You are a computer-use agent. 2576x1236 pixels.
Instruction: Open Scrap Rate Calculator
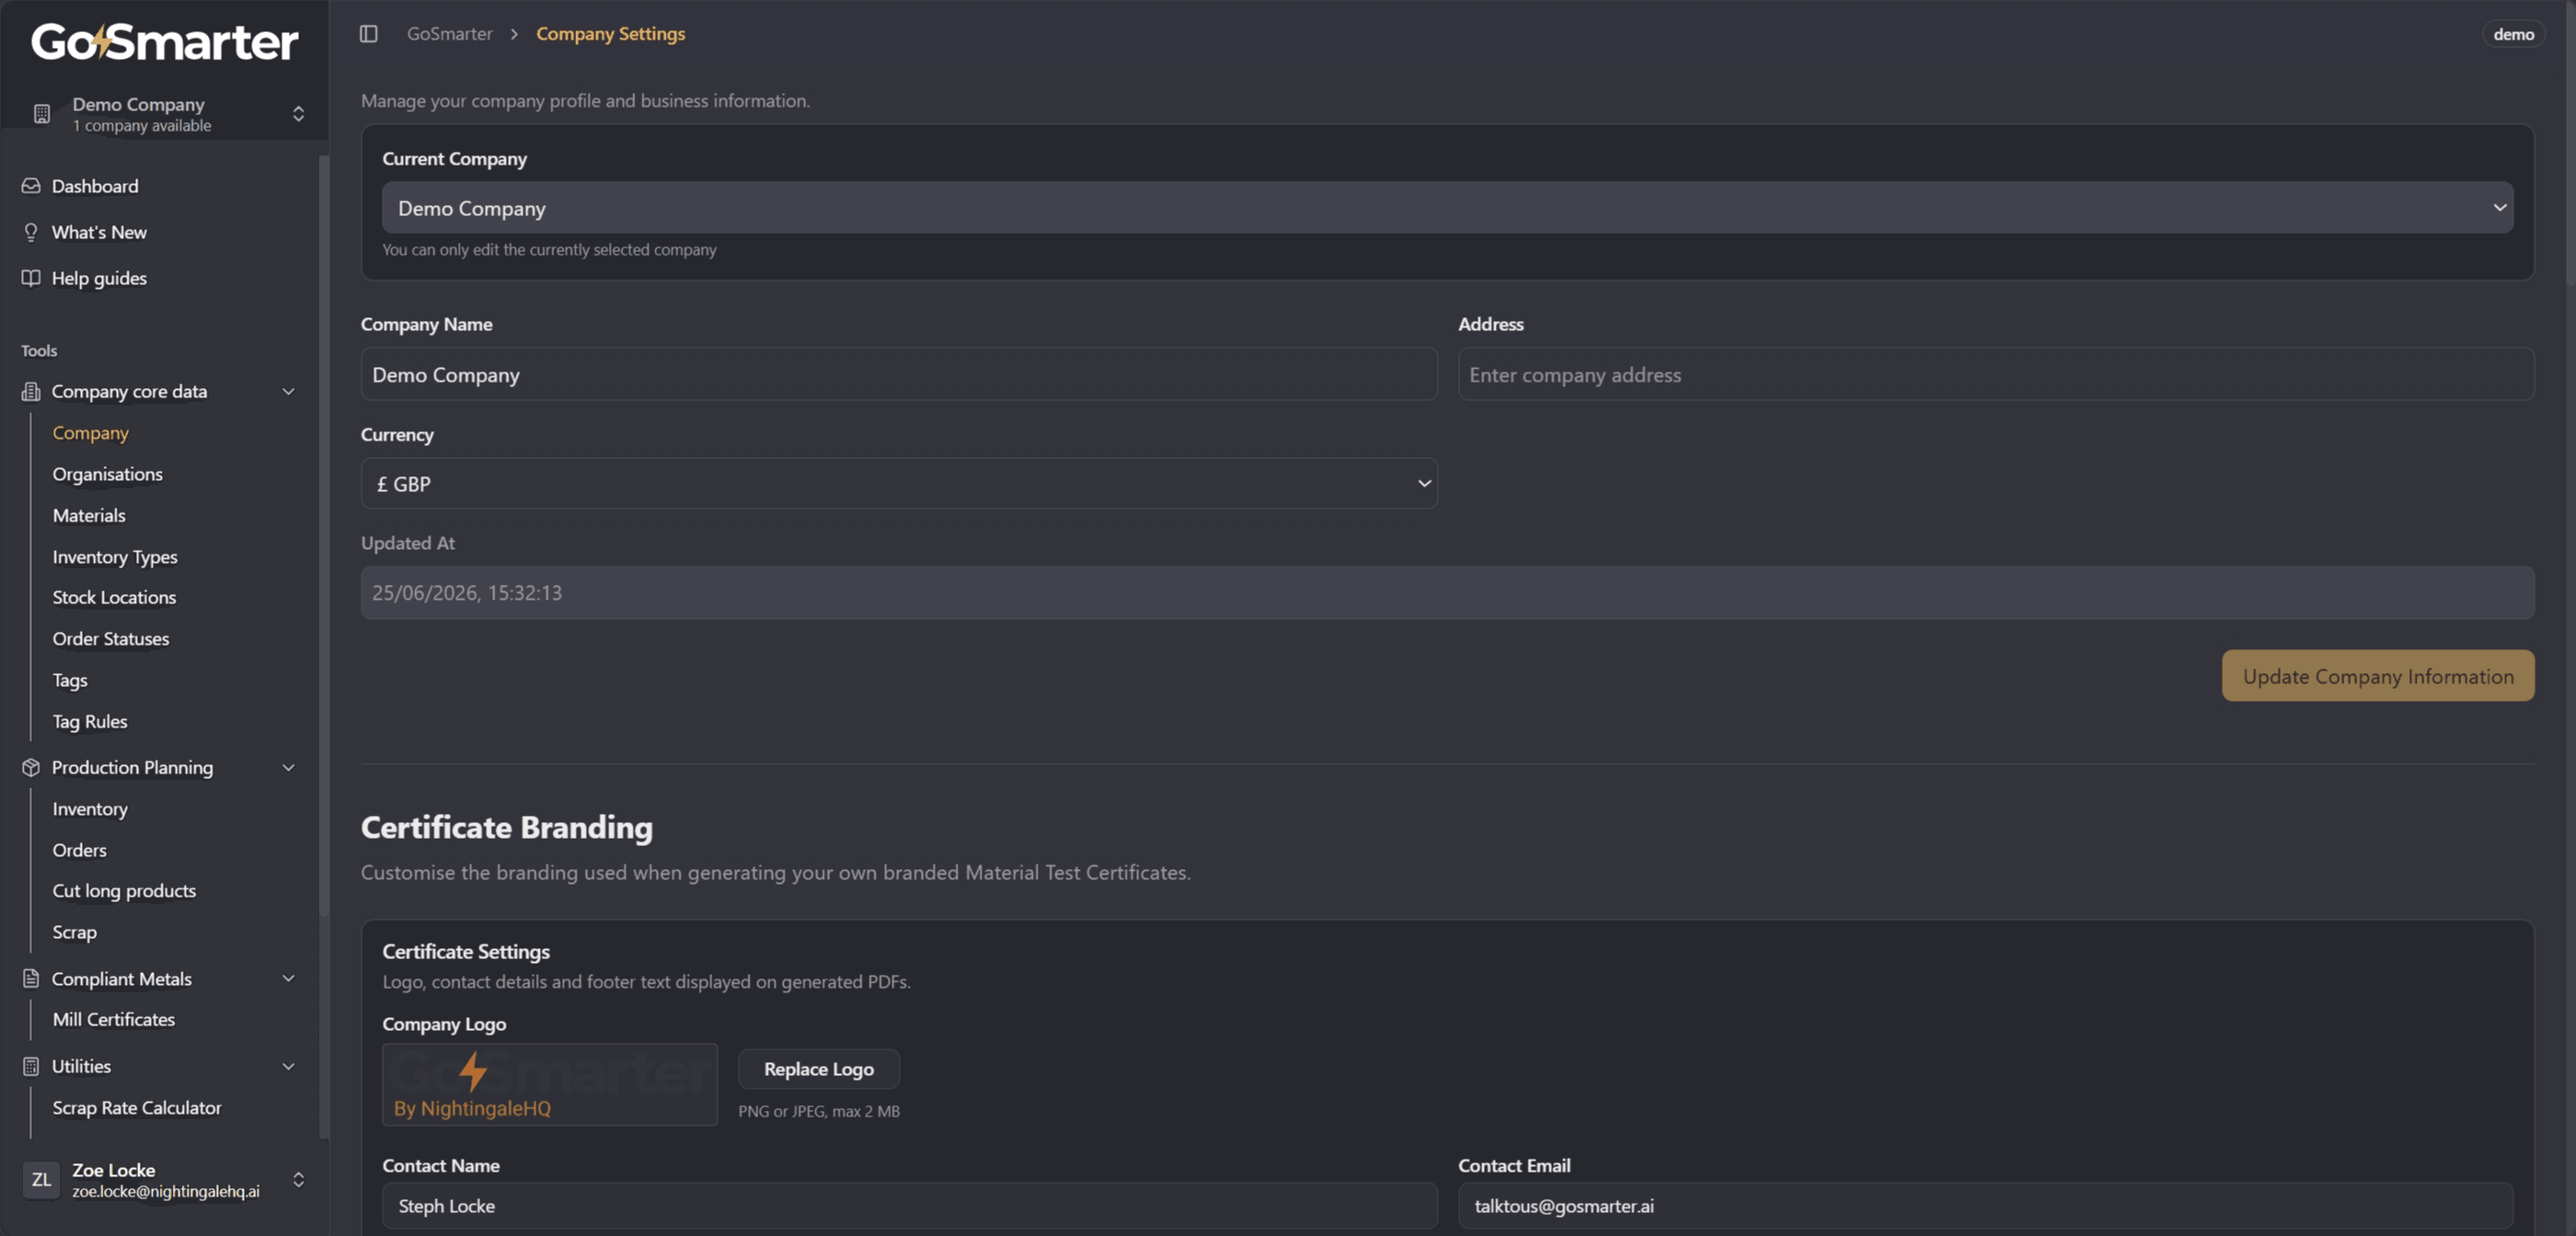pos(137,1107)
